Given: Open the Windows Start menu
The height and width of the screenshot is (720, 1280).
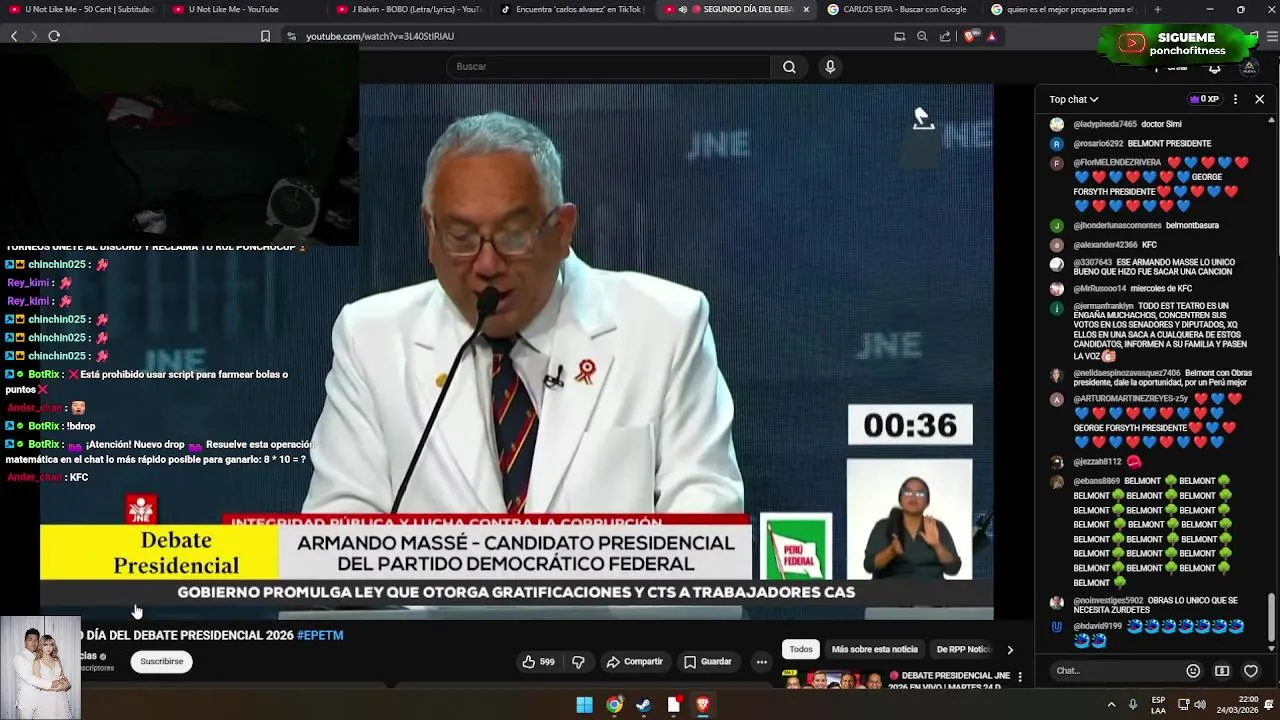Looking at the screenshot, I should (585, 705).
